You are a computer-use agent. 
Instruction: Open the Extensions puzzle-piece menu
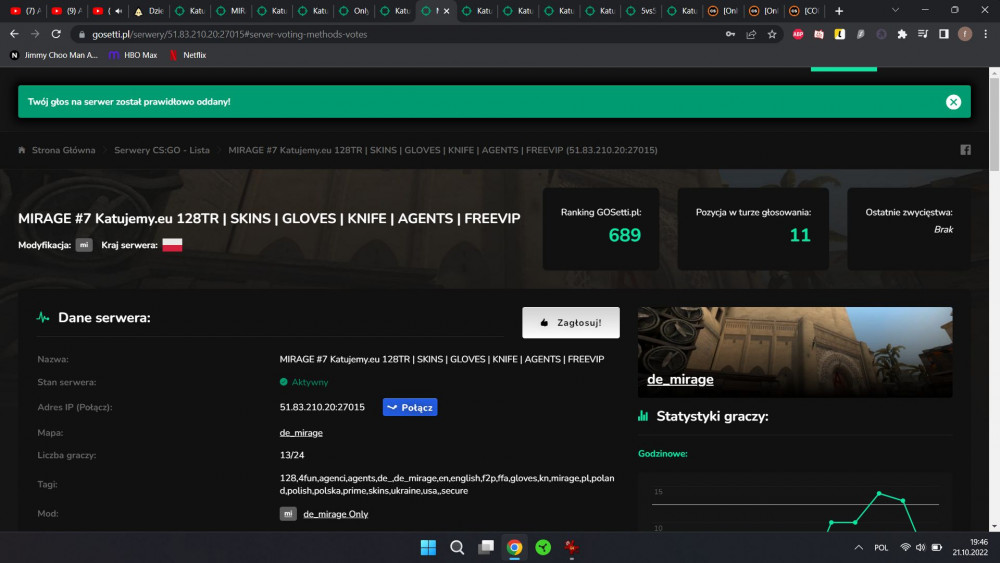[902, 34]
